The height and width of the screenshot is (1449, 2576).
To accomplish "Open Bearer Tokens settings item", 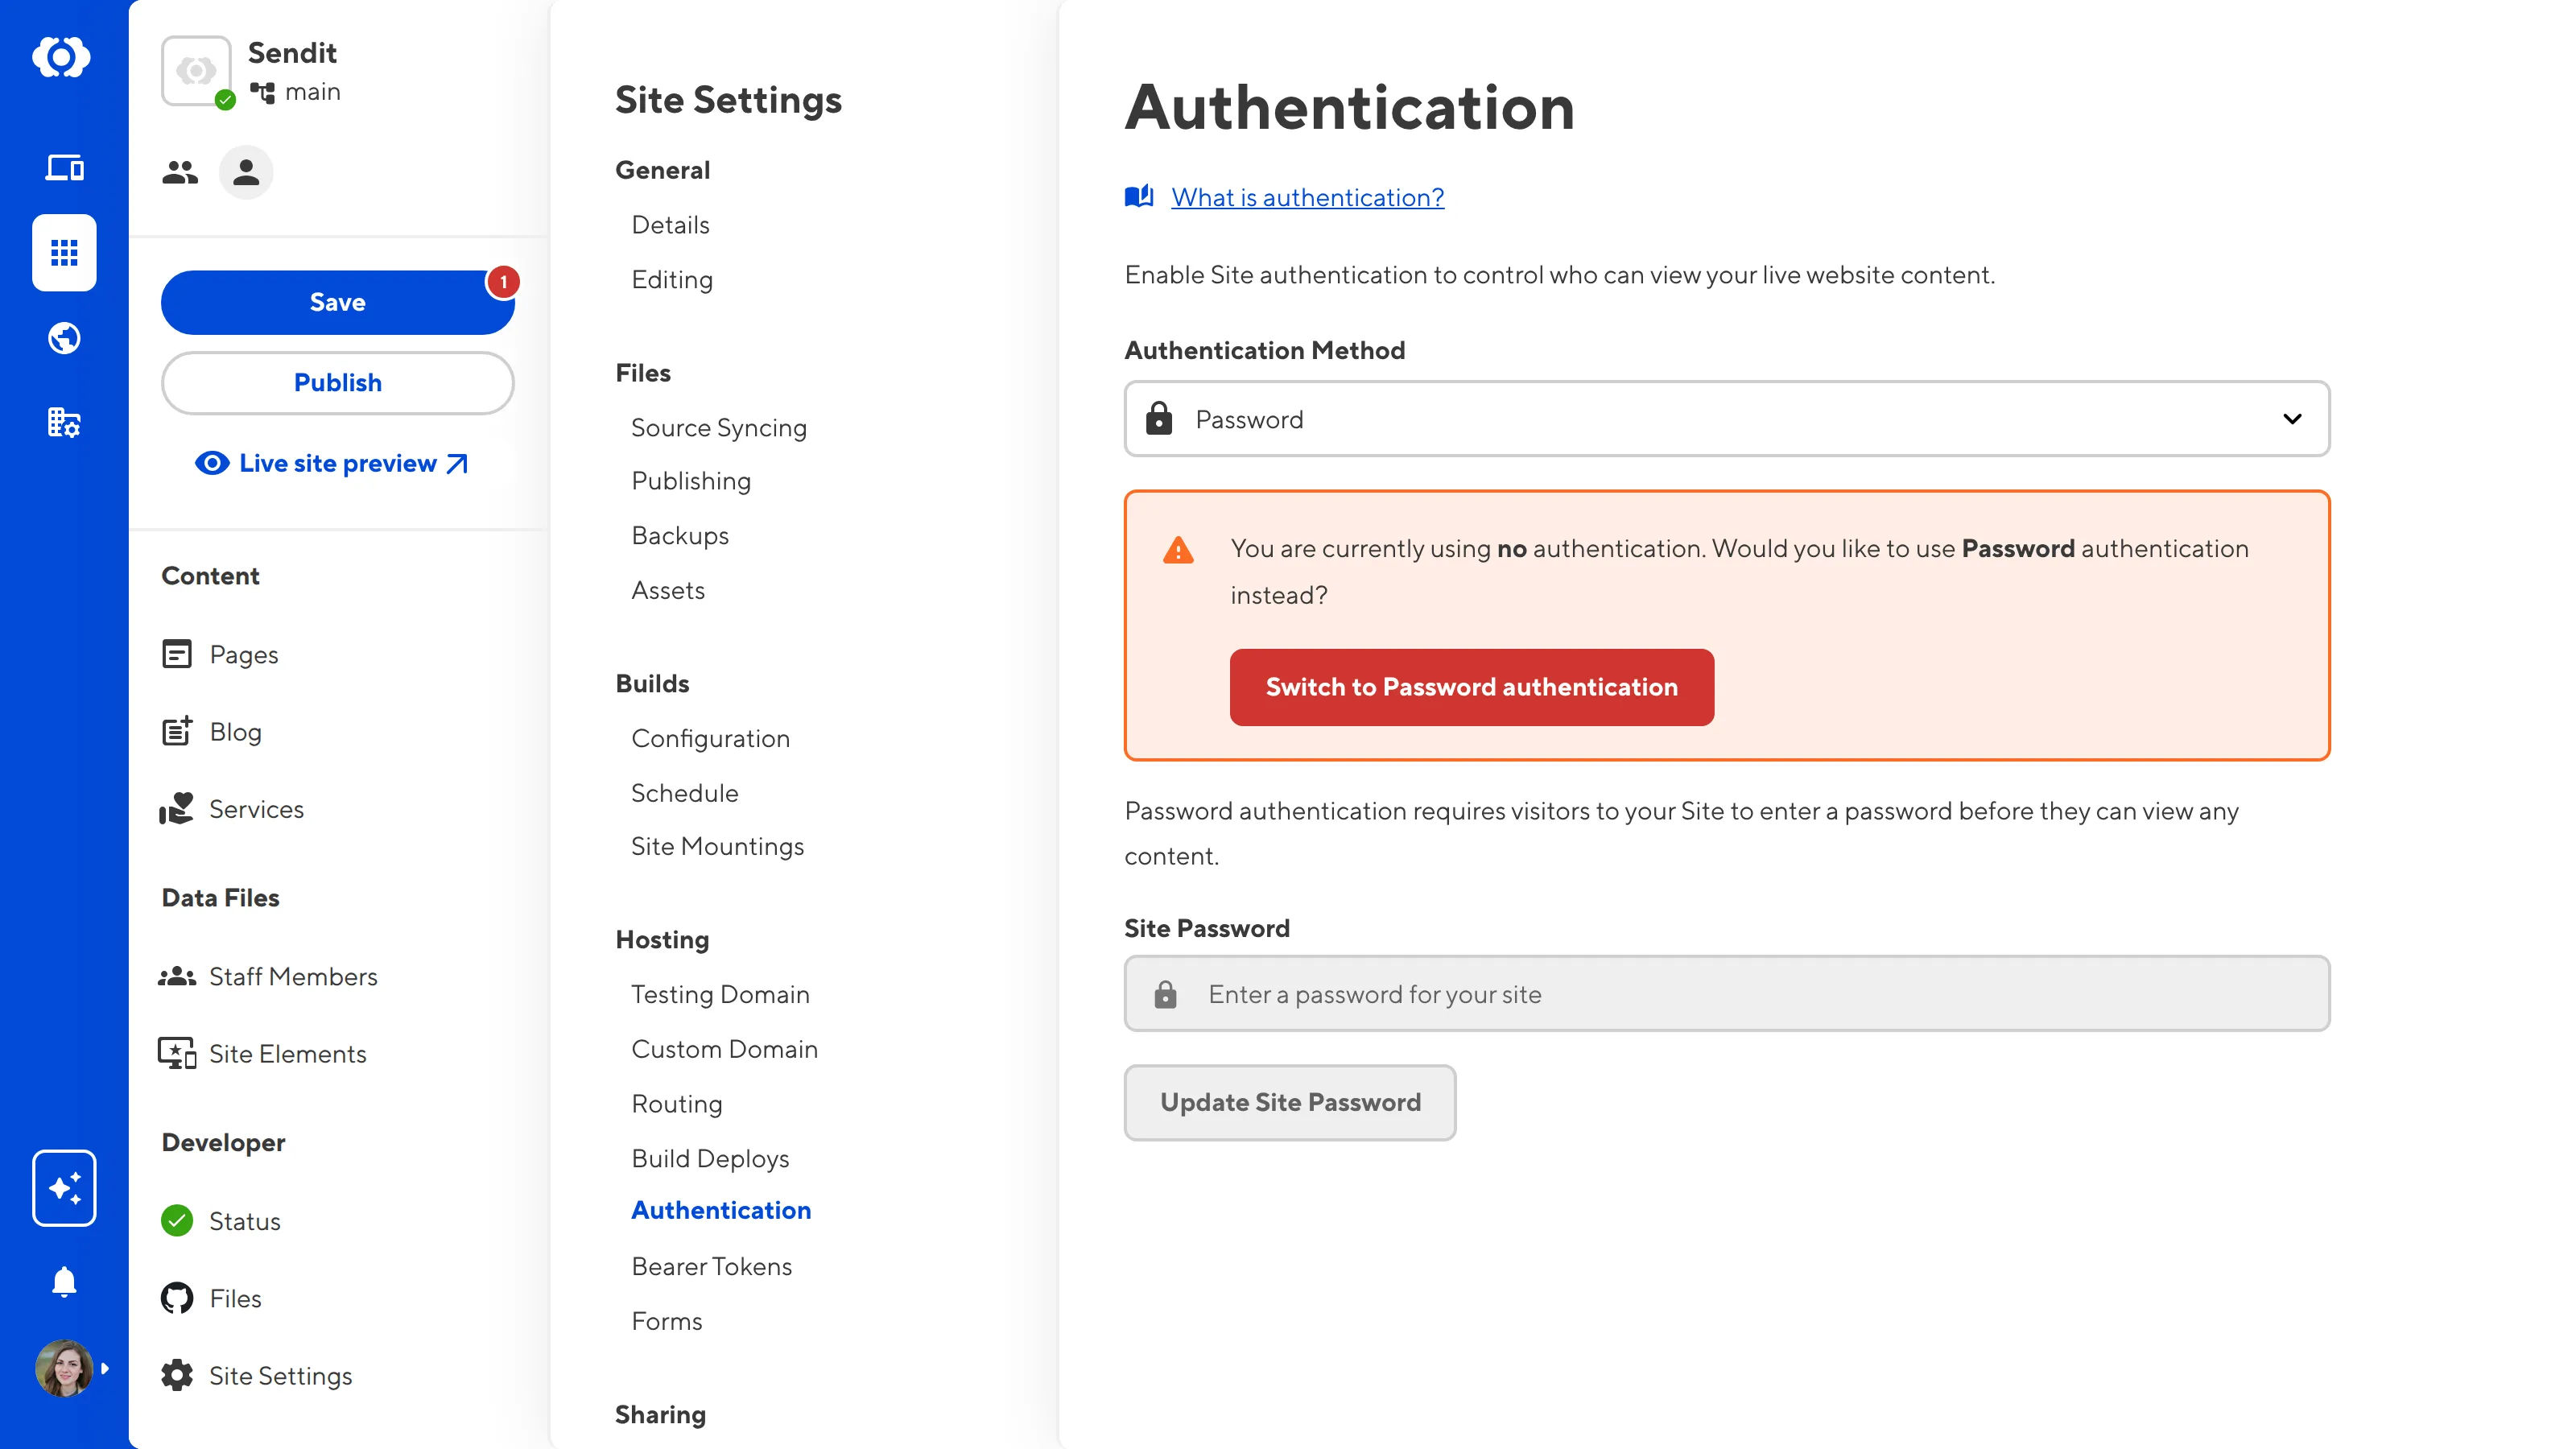I will 711,1266.
